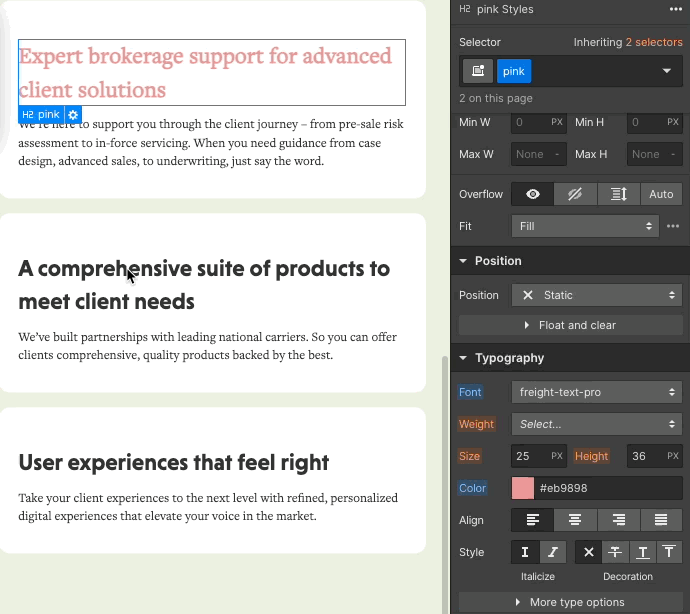
Task: Open the Font dropdown showing freight-text-pro
Action: (x=597, y=392)
